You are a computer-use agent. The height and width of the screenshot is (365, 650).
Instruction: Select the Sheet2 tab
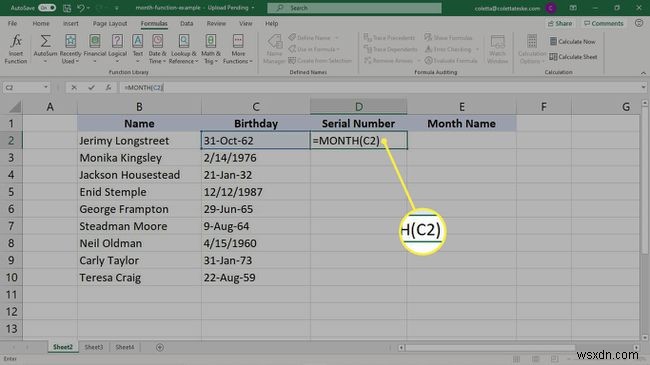[63, 347]
